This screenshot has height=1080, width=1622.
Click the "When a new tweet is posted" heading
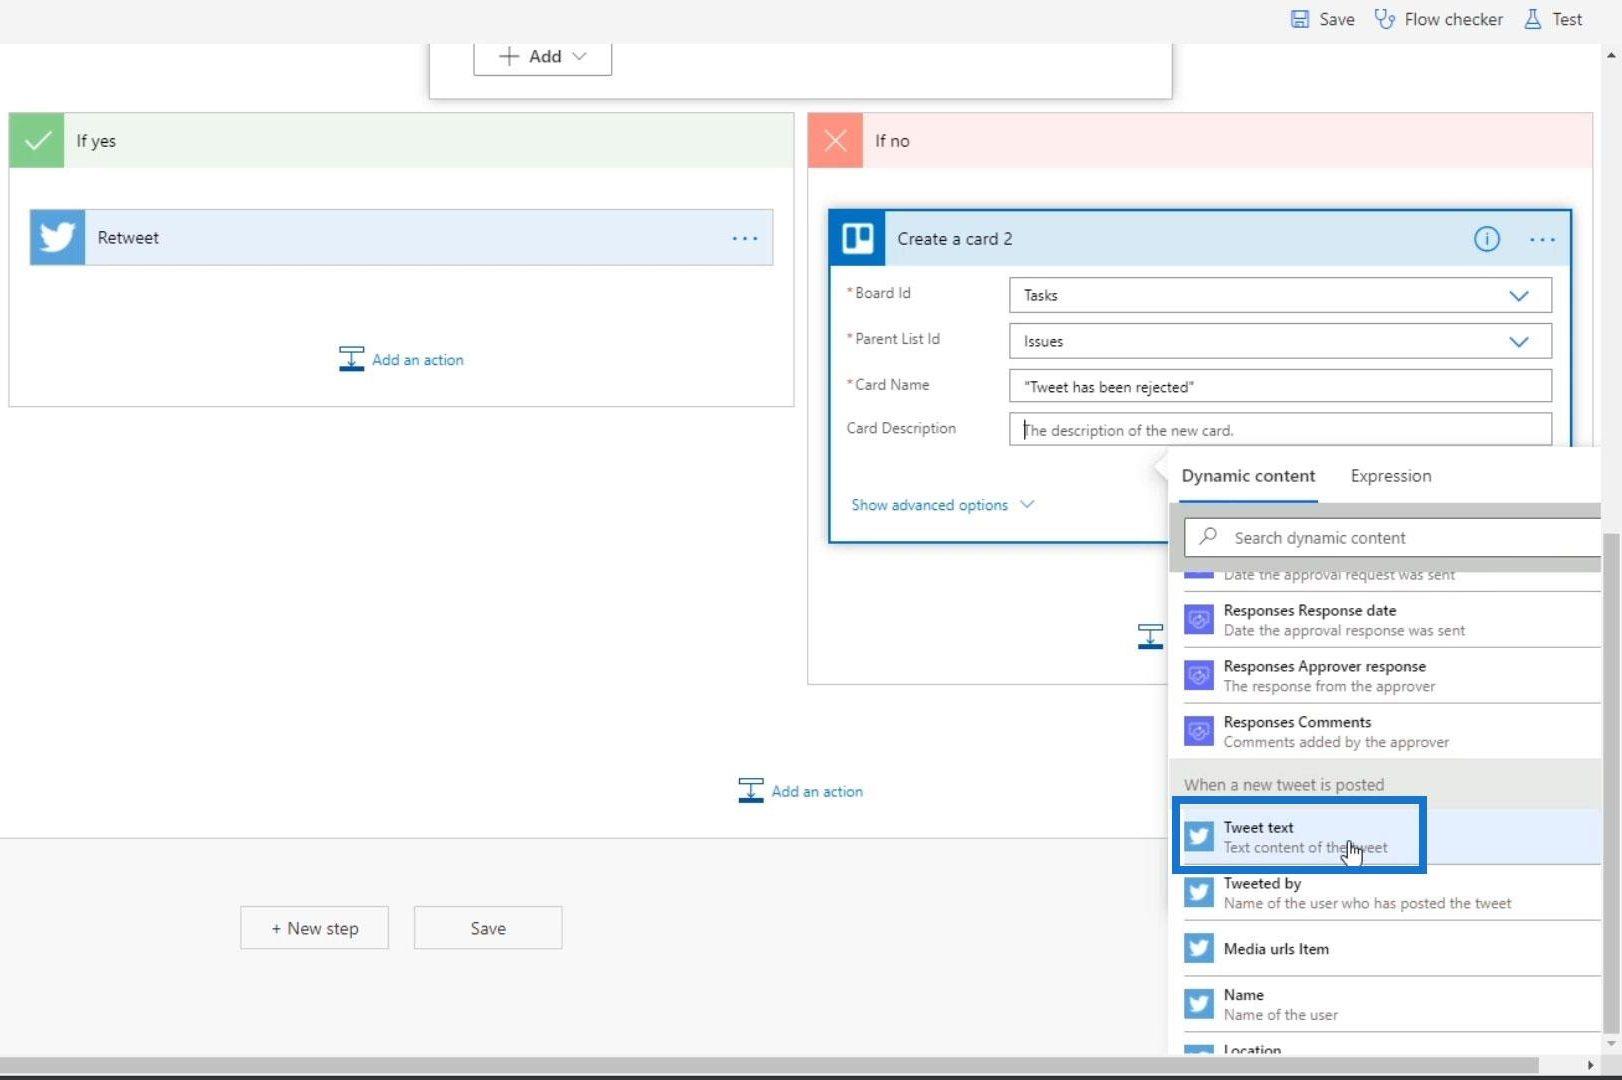pos(1284,785)
